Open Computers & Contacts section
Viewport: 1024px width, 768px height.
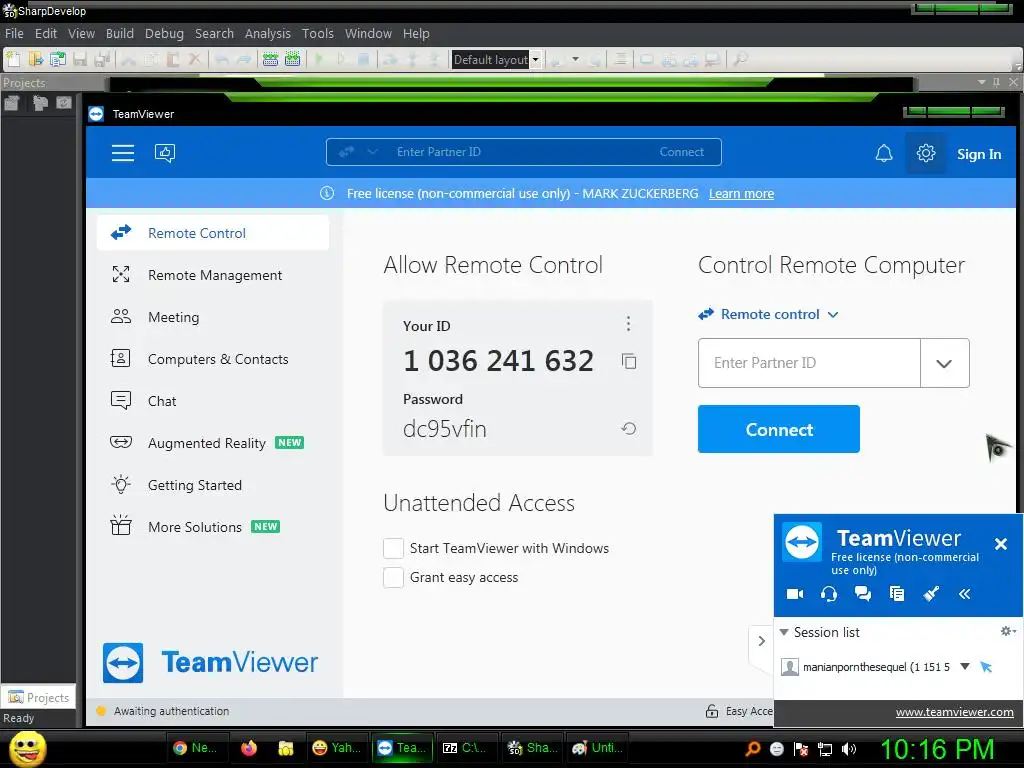213,359
